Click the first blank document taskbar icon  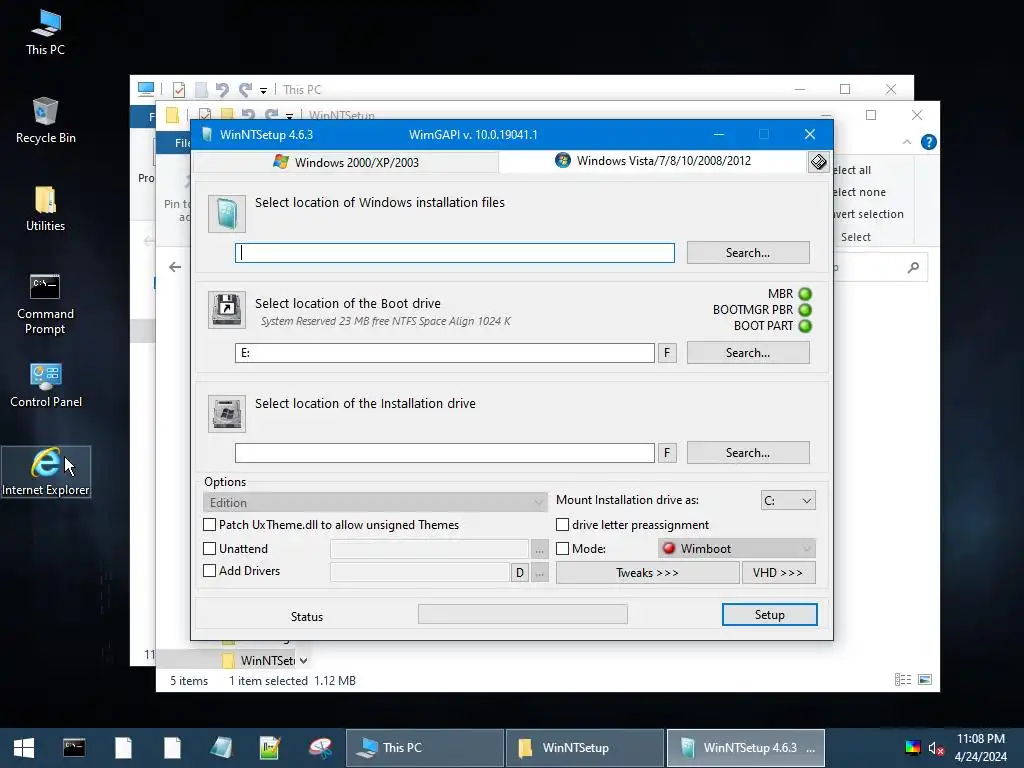coord(123,748)
